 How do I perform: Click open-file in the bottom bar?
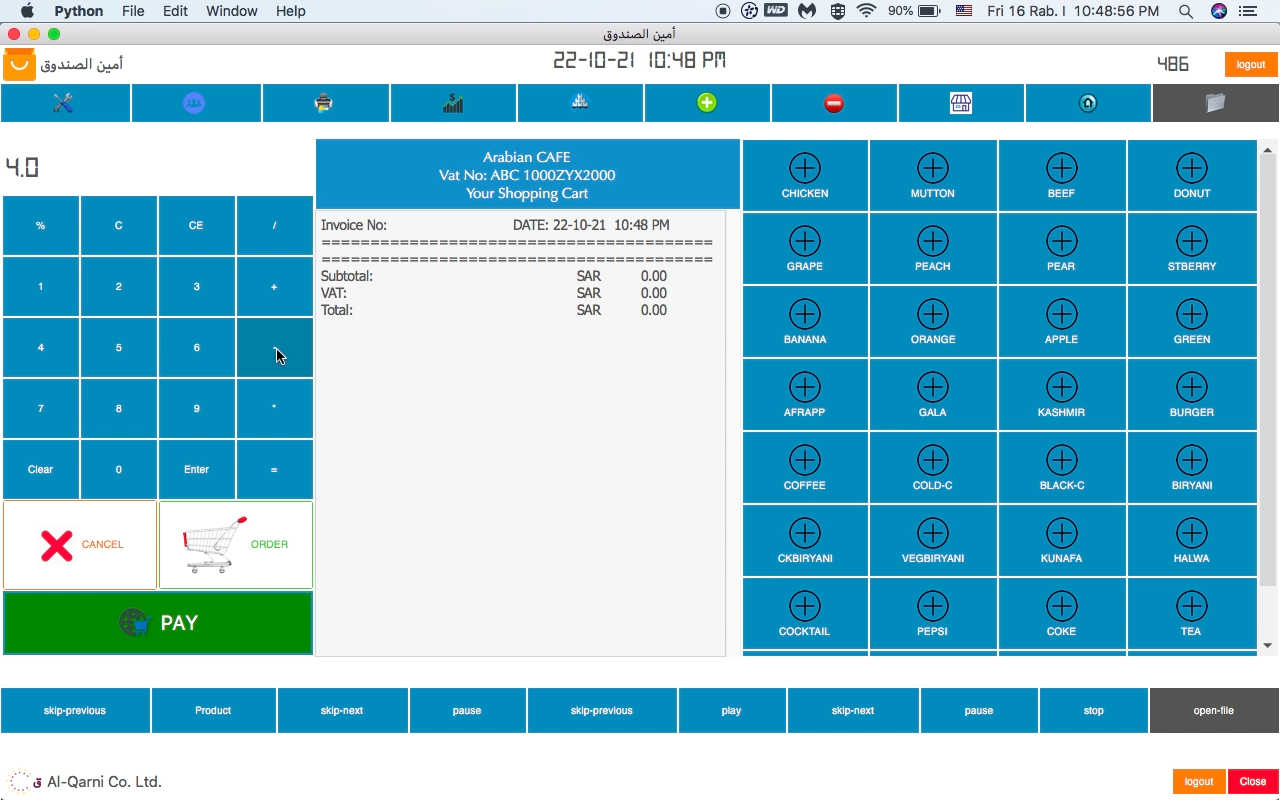click(1213, 710)
